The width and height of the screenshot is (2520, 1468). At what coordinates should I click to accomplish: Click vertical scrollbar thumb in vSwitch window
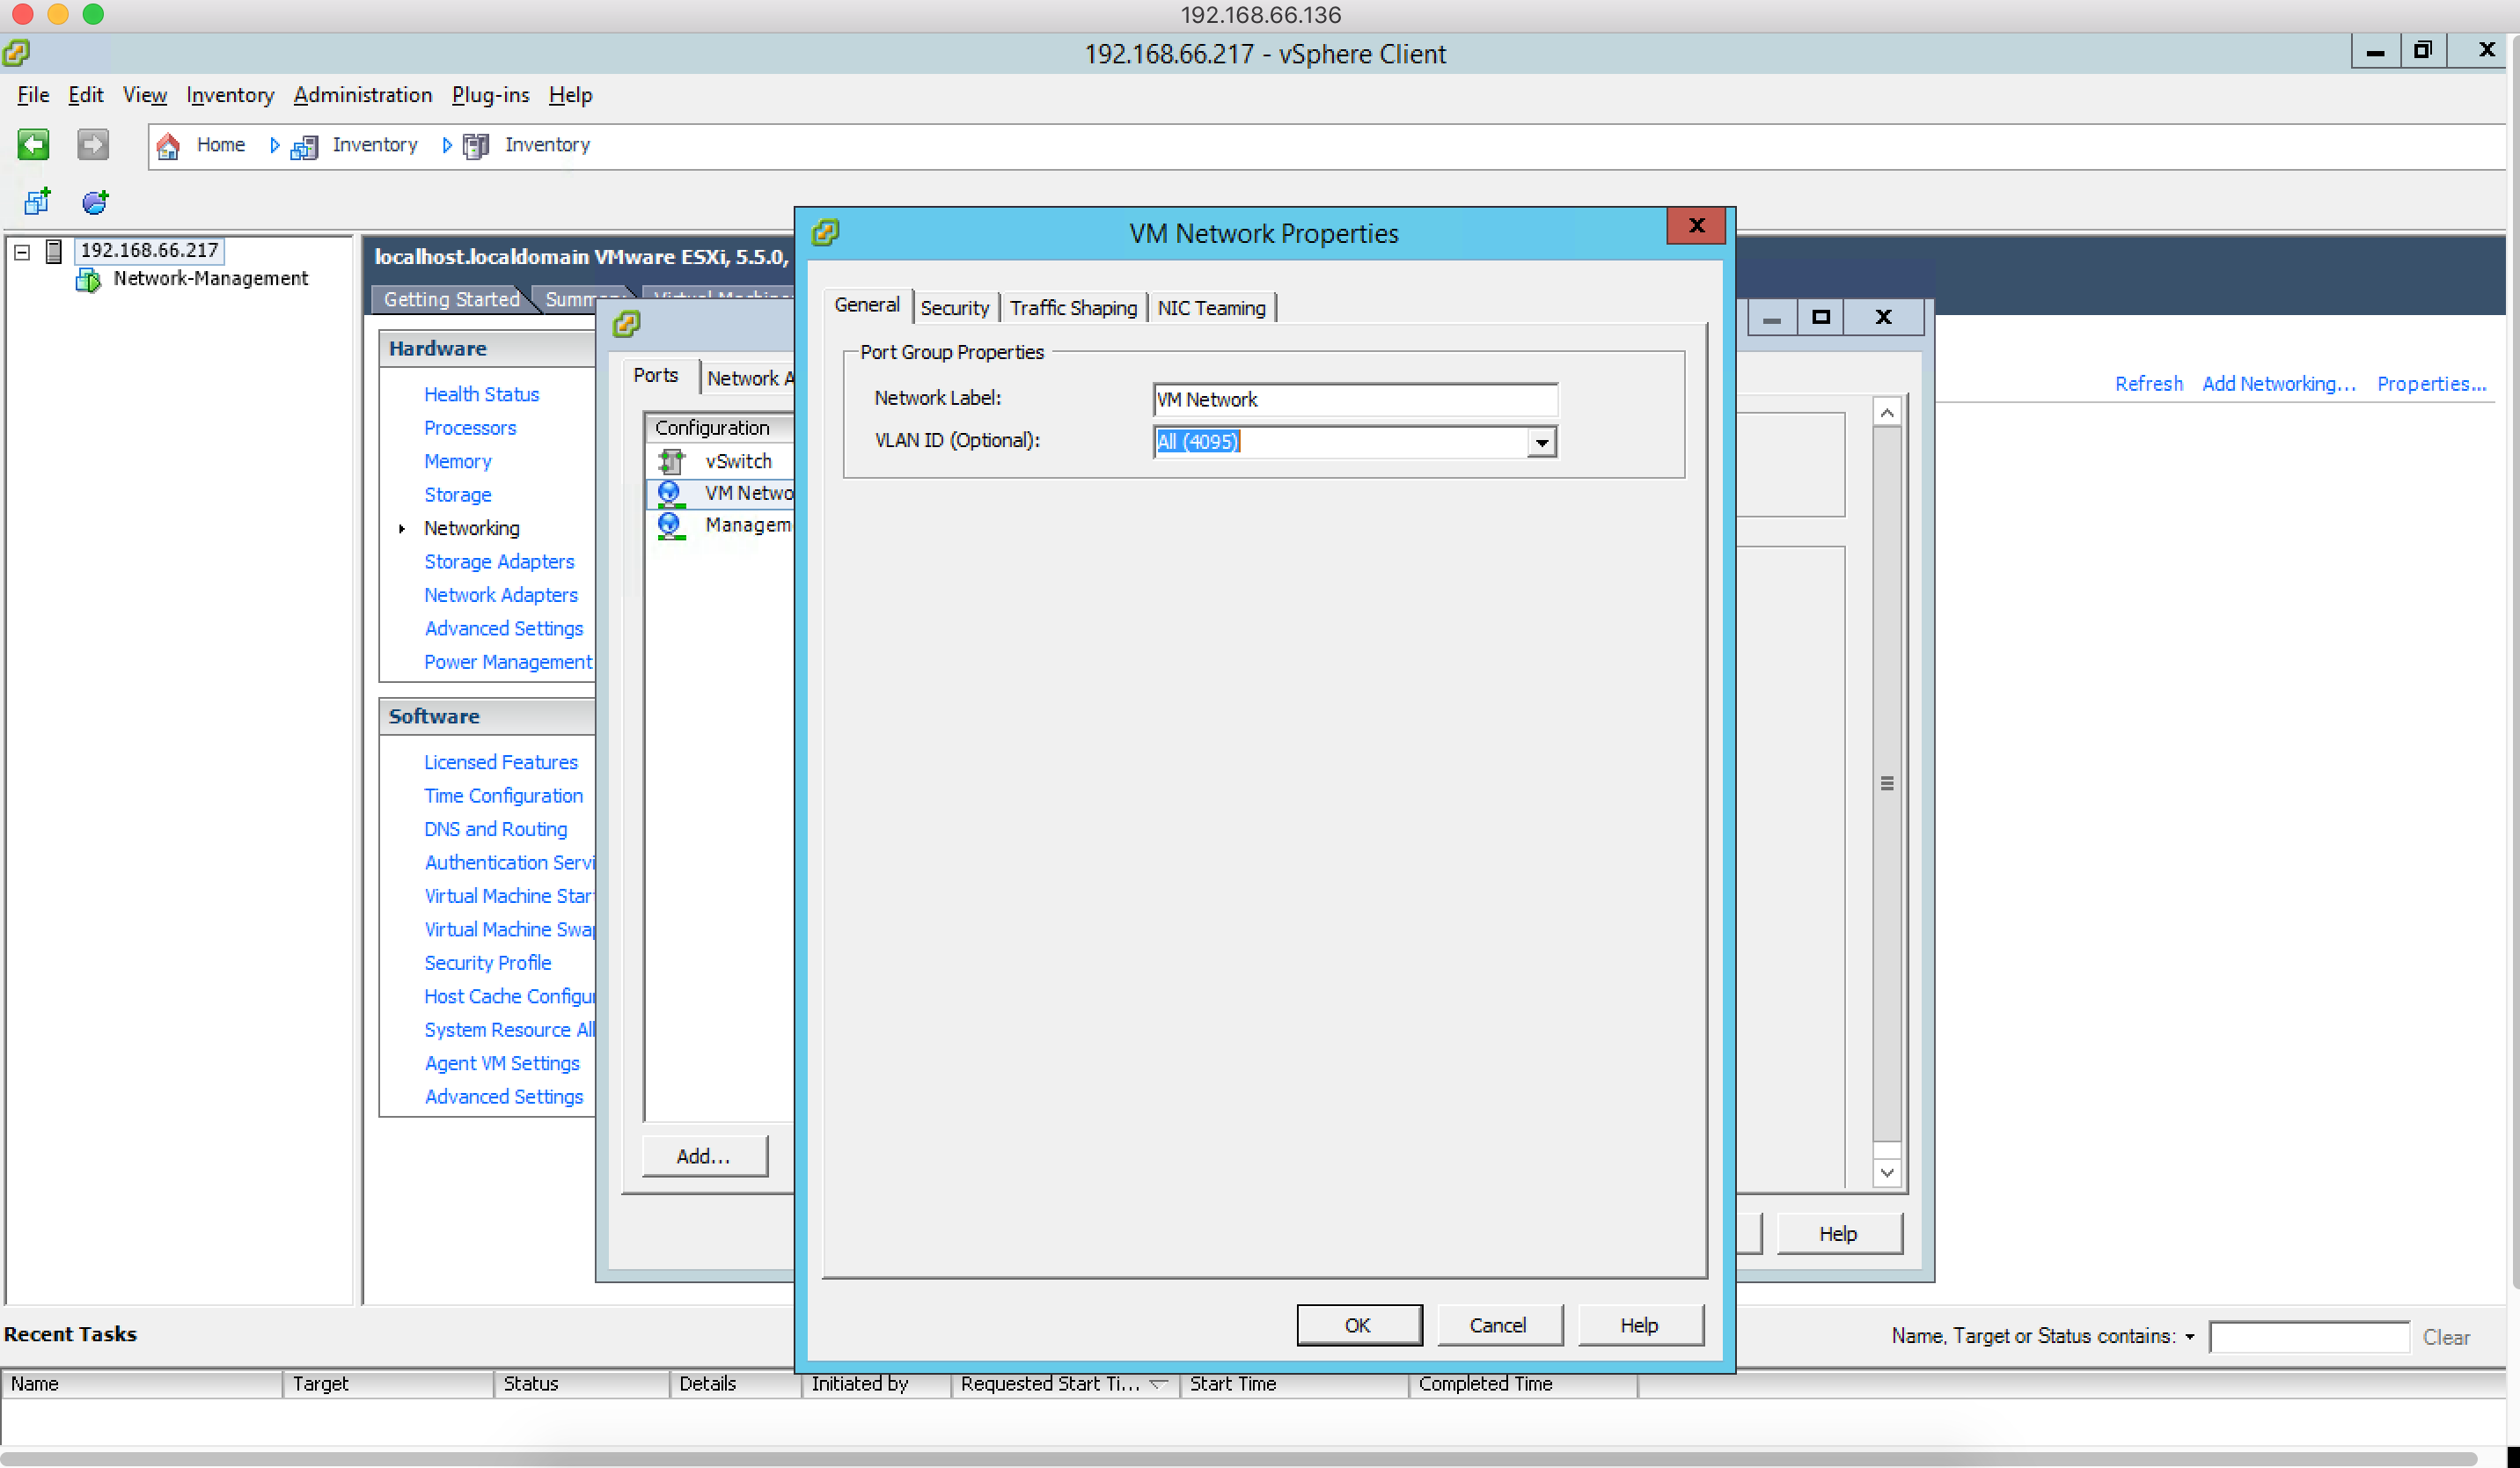[1887, 785]
